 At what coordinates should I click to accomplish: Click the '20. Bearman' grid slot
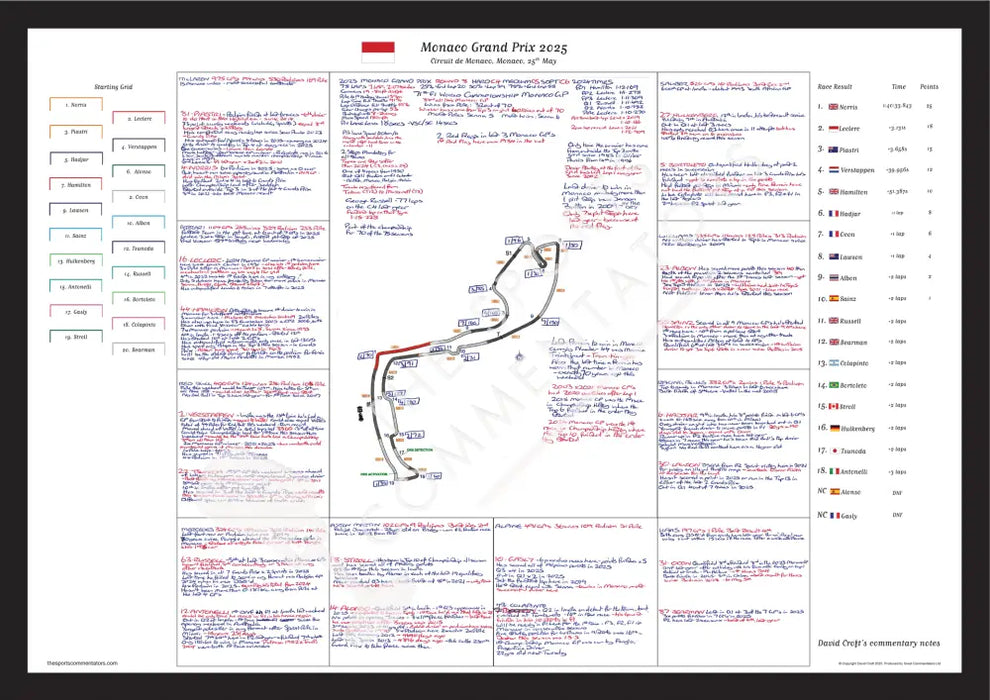click(x=138, y=351)
